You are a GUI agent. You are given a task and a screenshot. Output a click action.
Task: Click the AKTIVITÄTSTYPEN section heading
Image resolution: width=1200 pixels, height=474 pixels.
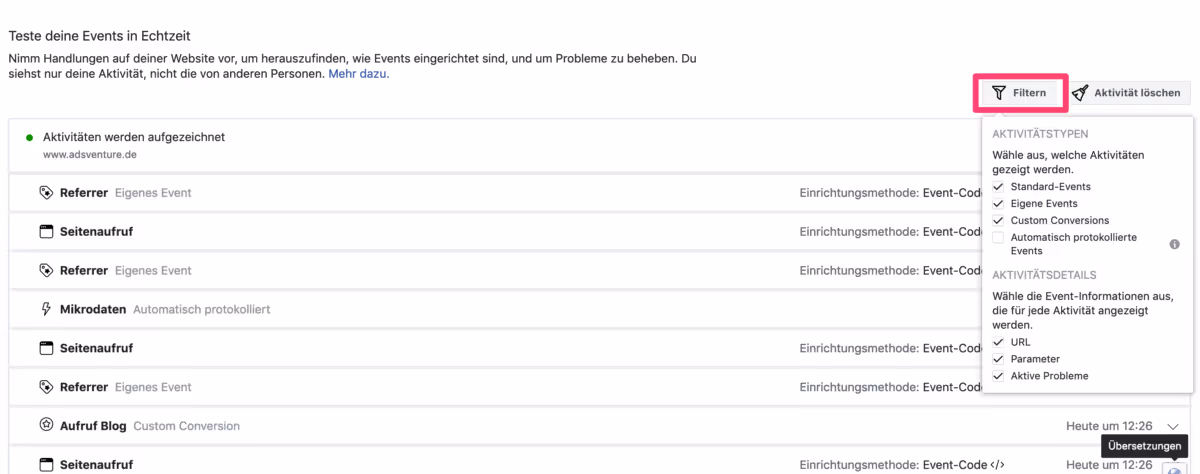1040,134
